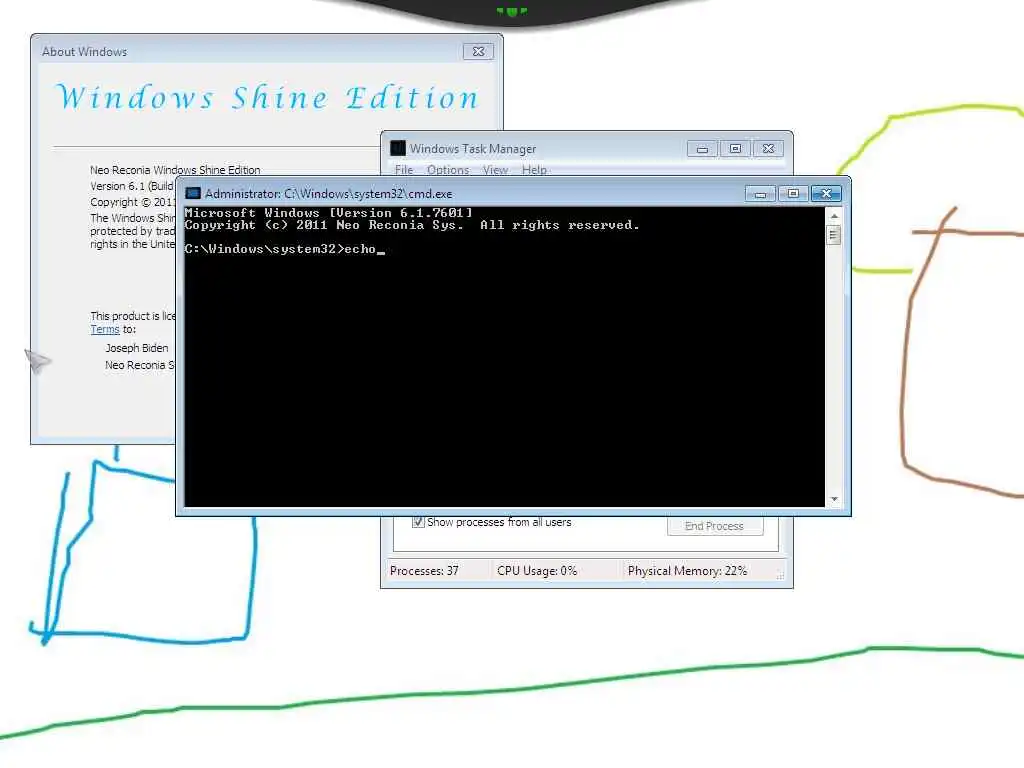Viewport: 1024px width, 768px height.
Task: Maximize the Task Manager window
Action: tap(735, 149)
